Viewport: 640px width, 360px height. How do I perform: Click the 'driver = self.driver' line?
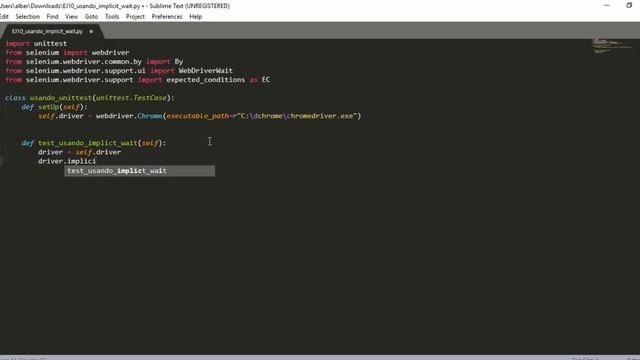coord(79,152)
